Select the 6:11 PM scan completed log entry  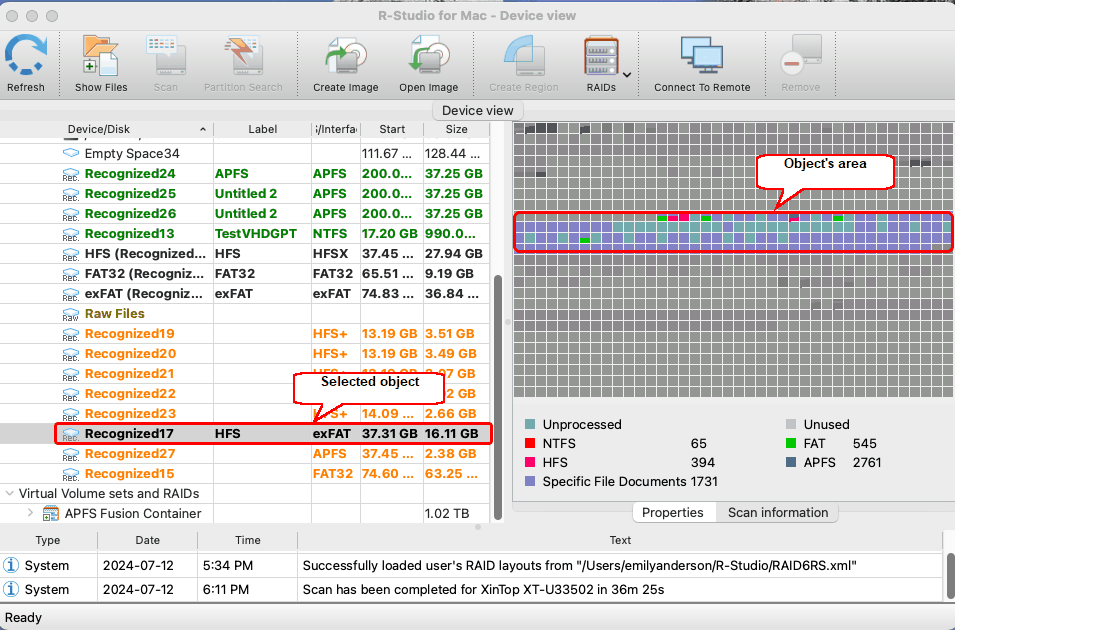tap(471, 589)
